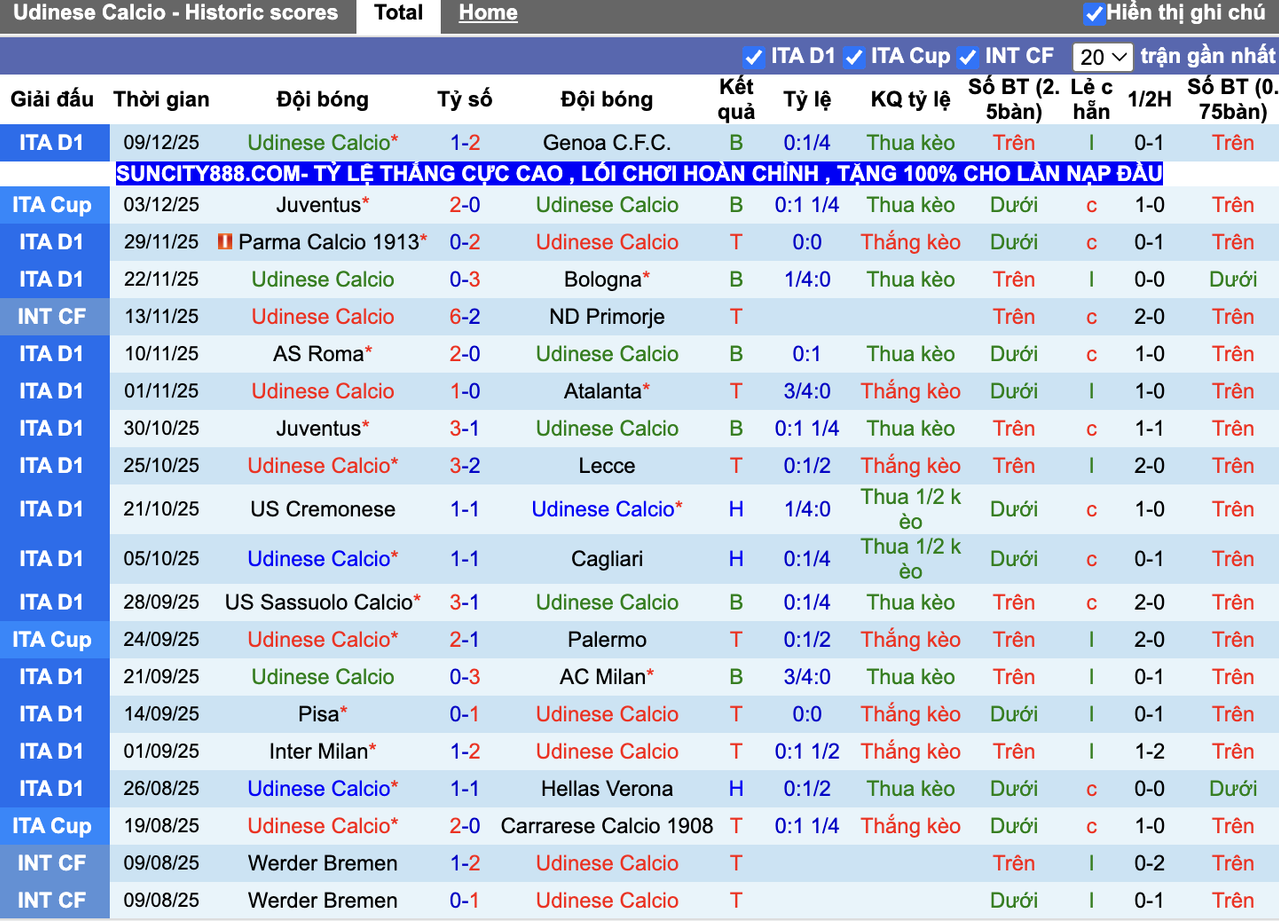
Task: Click the Thời gian column header
Action: coord(162,99)
